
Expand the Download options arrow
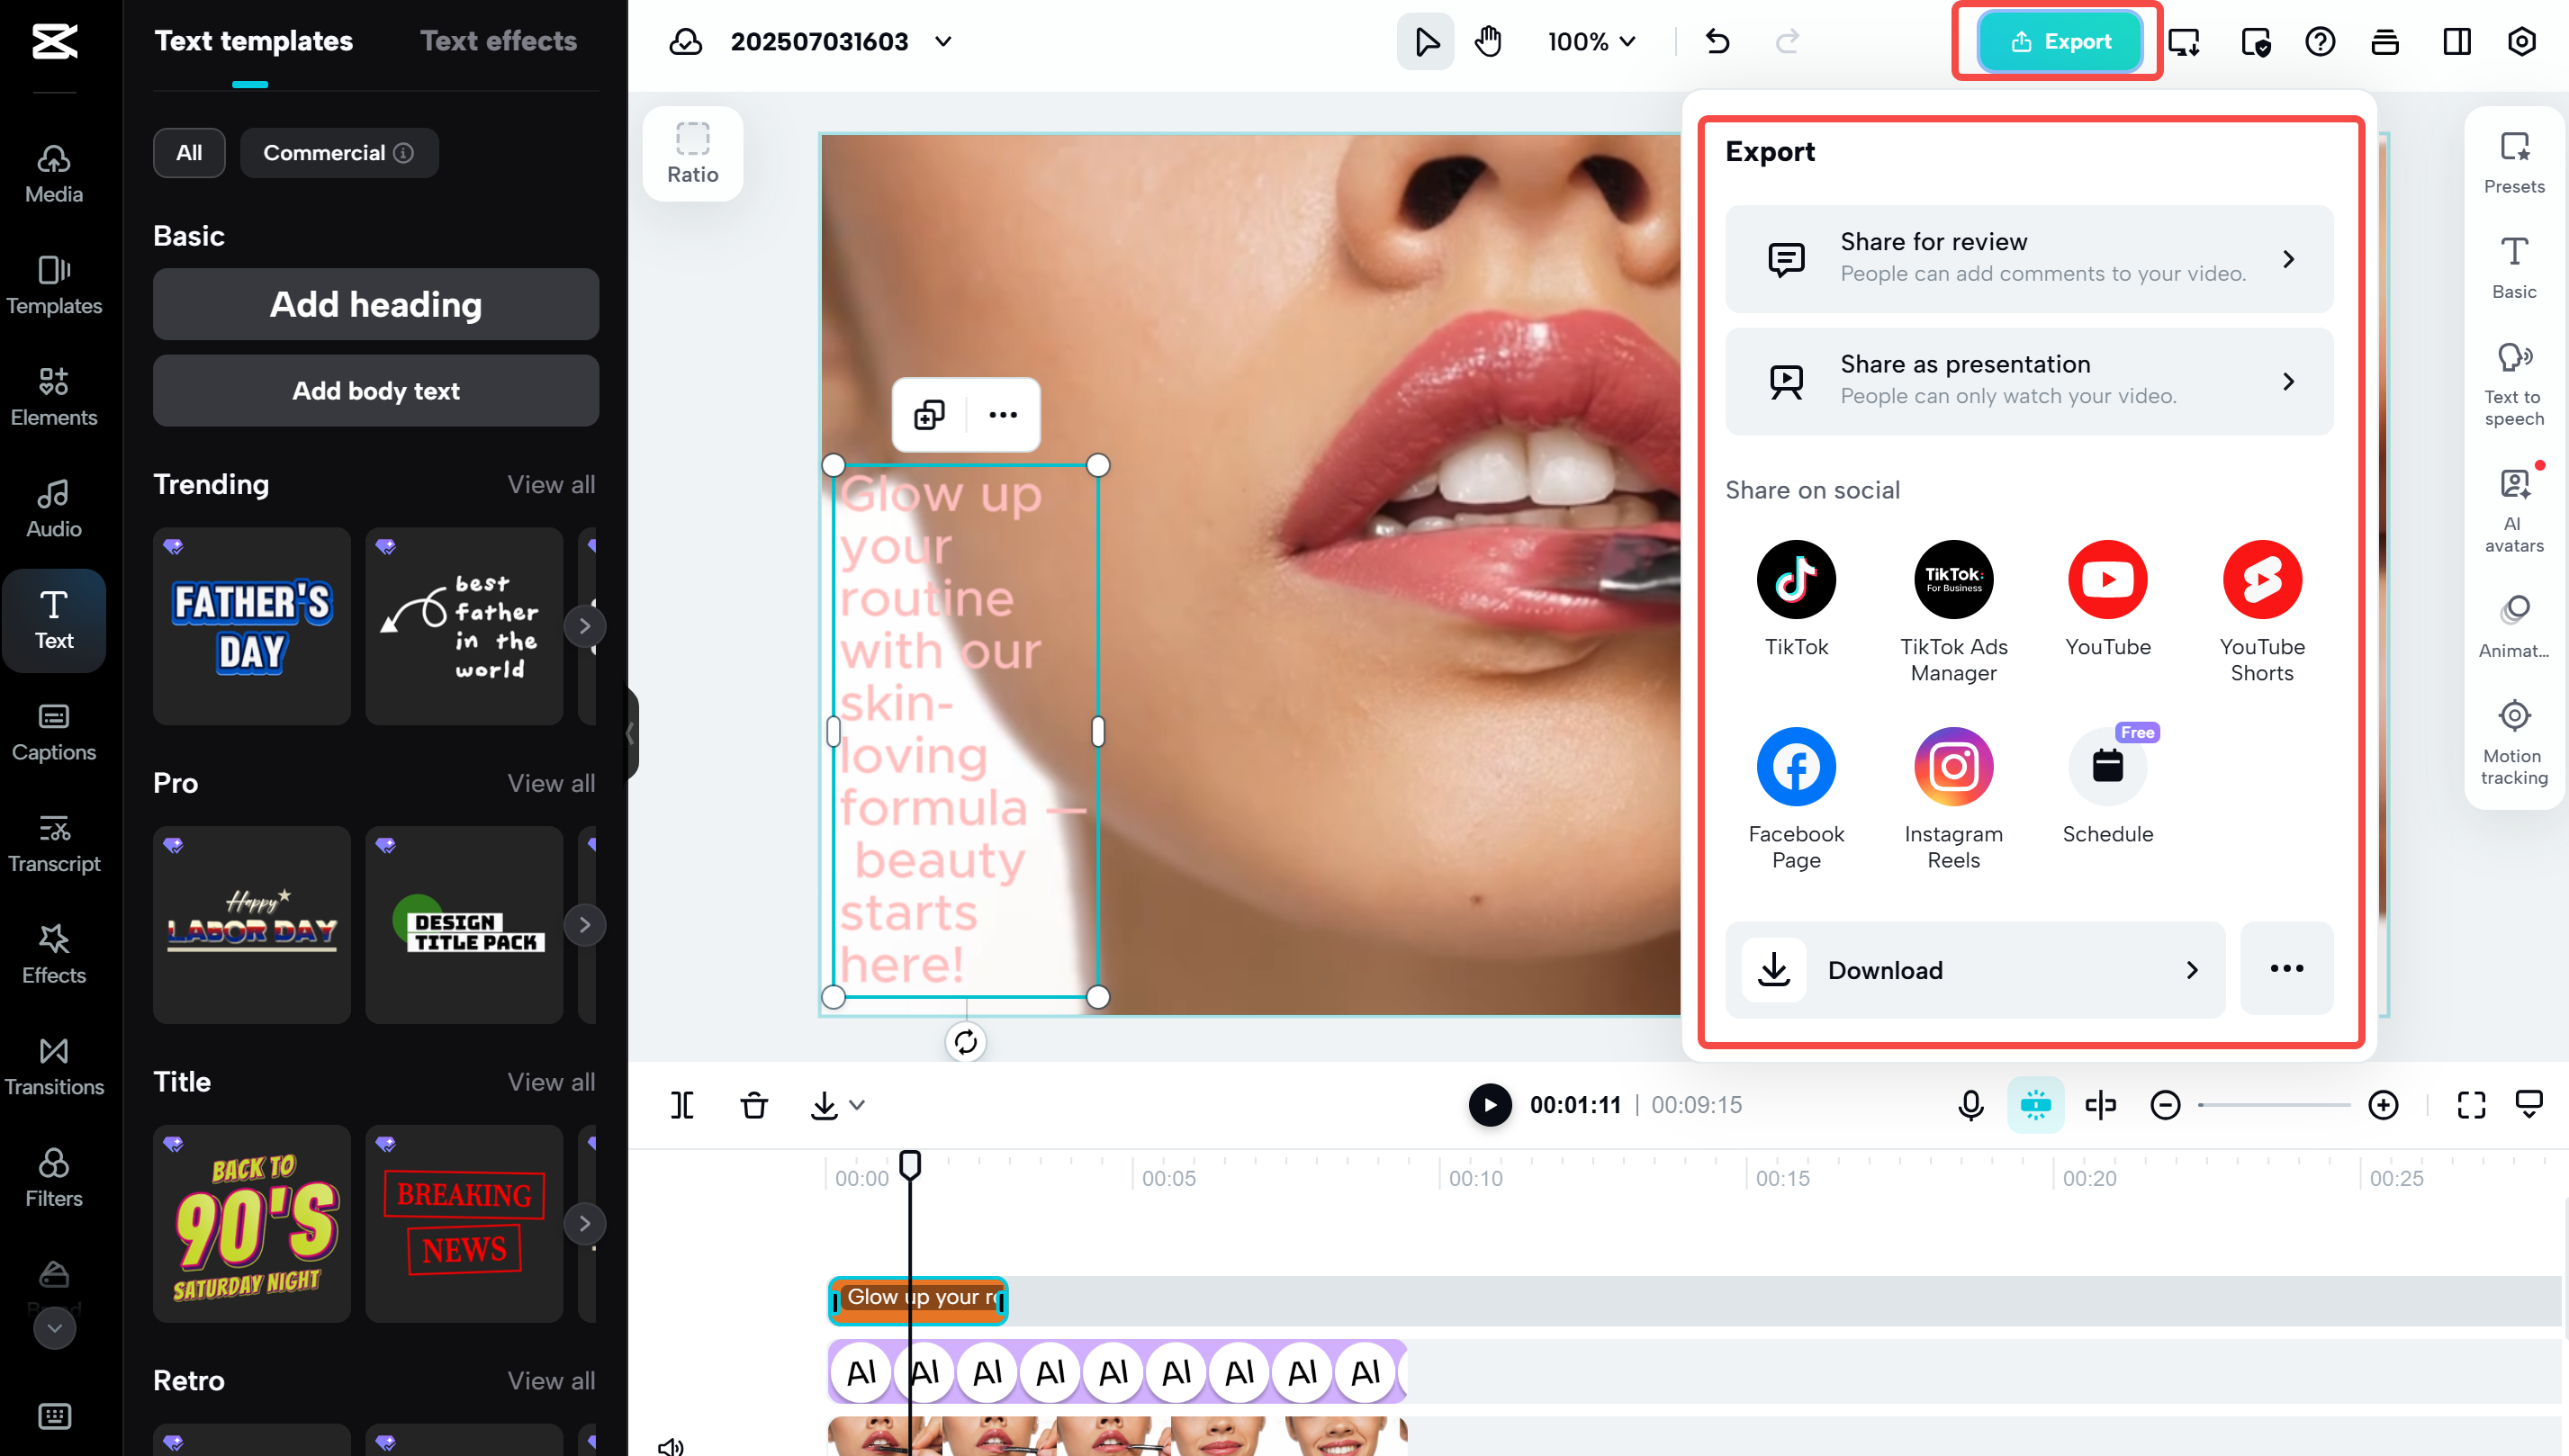[2191, 970]
